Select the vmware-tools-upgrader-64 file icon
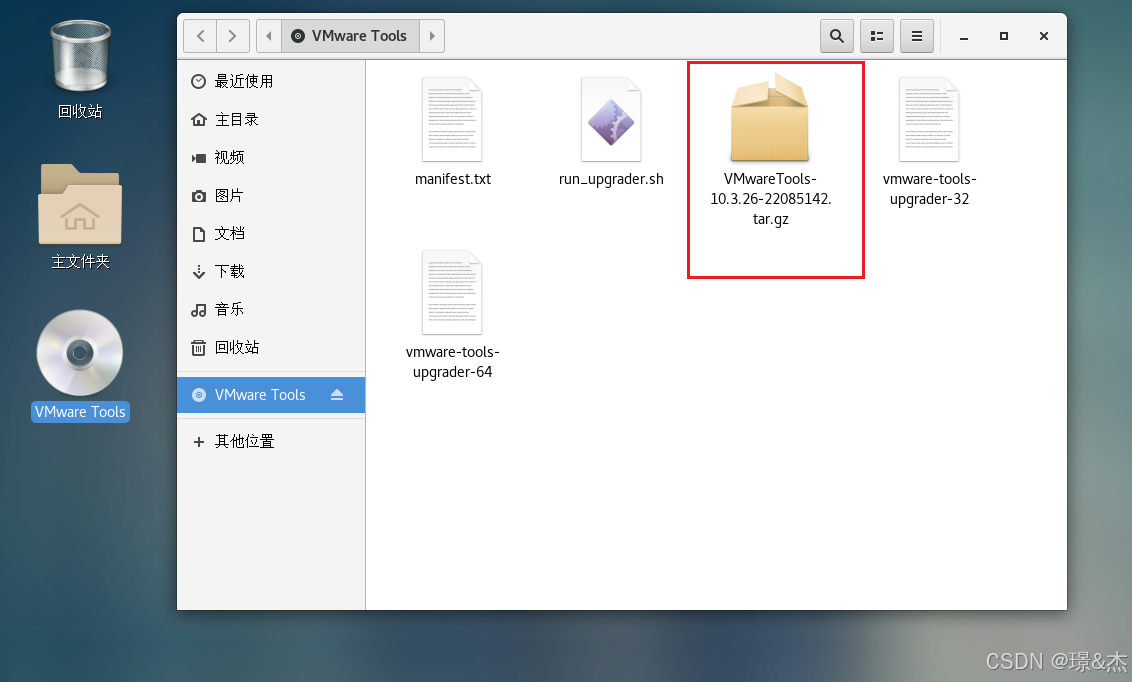The image size is (1132, 682). tap(453, 292)
